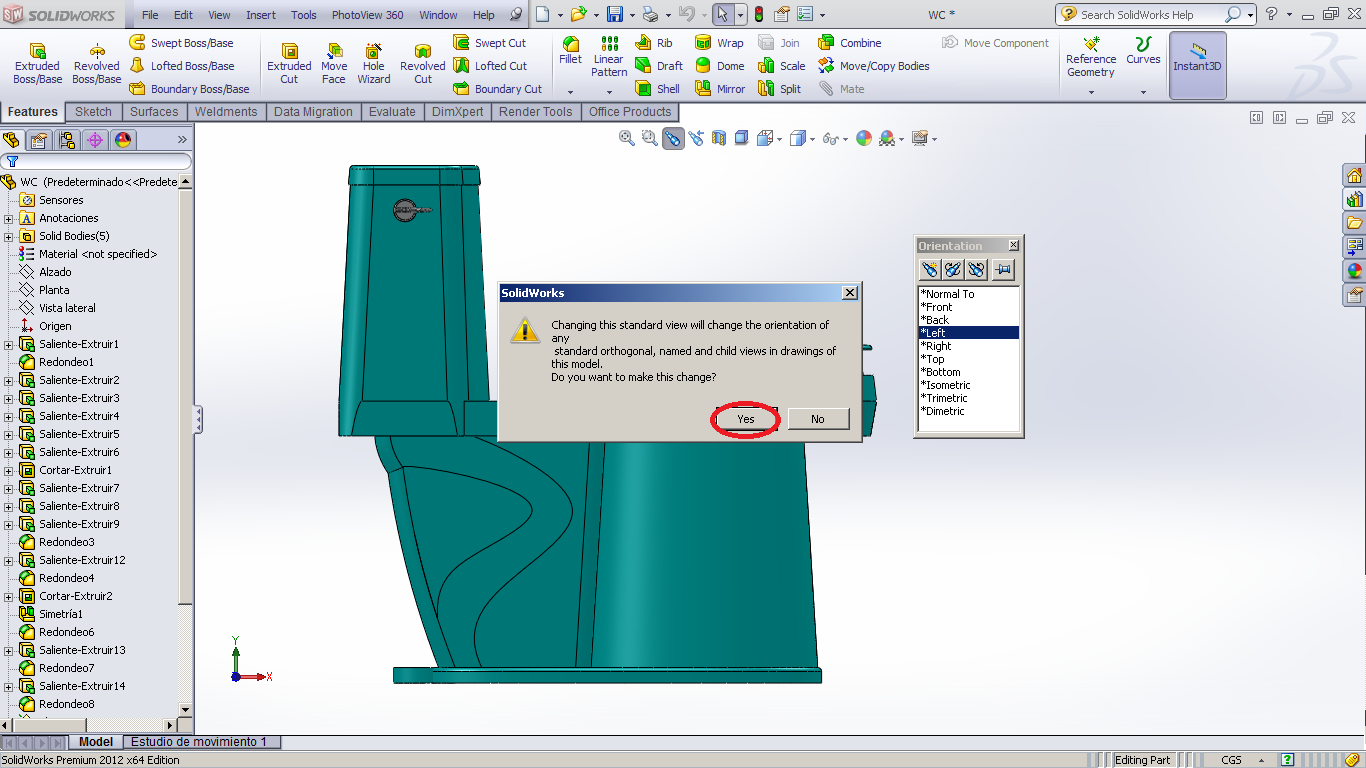
Task: Click the feature tree scroll-down arrow
Action: 185,709
